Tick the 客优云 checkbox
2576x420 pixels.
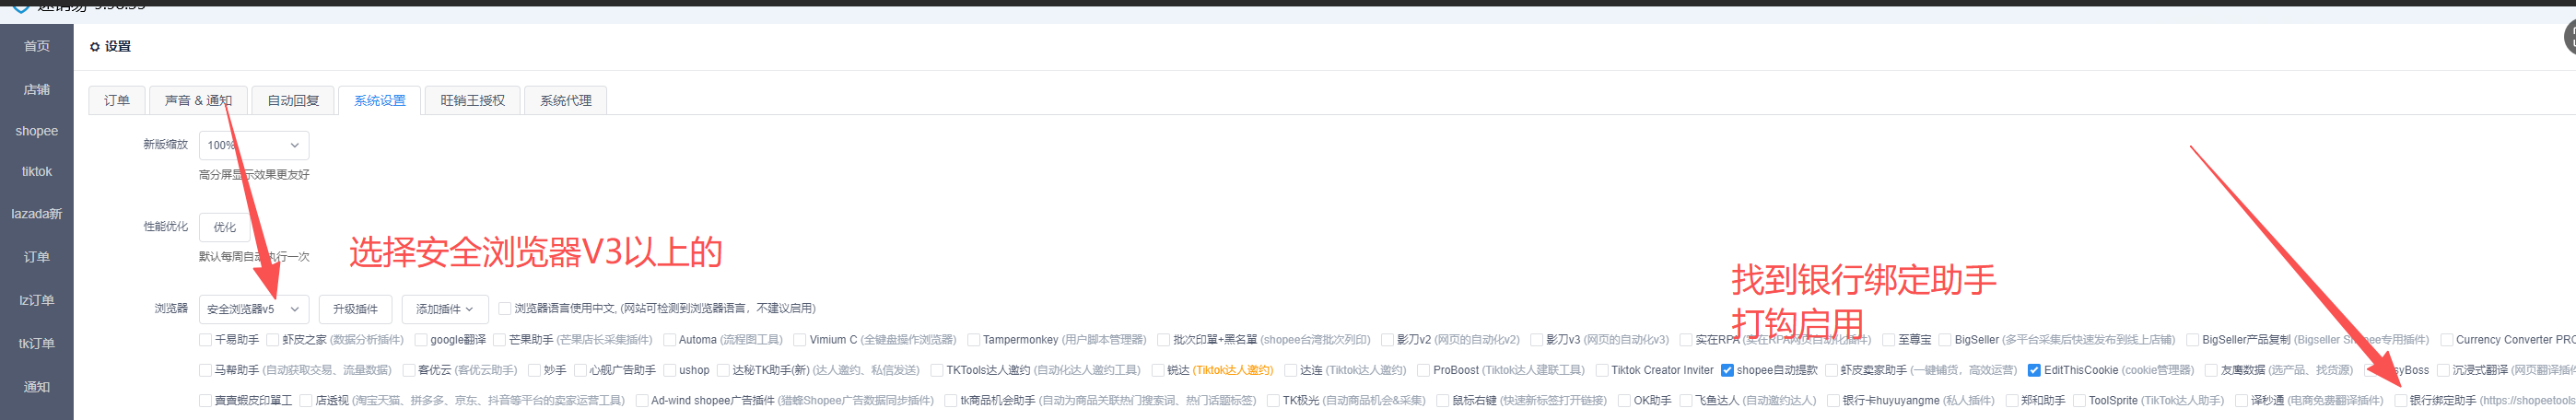click(x=409, y=370)
